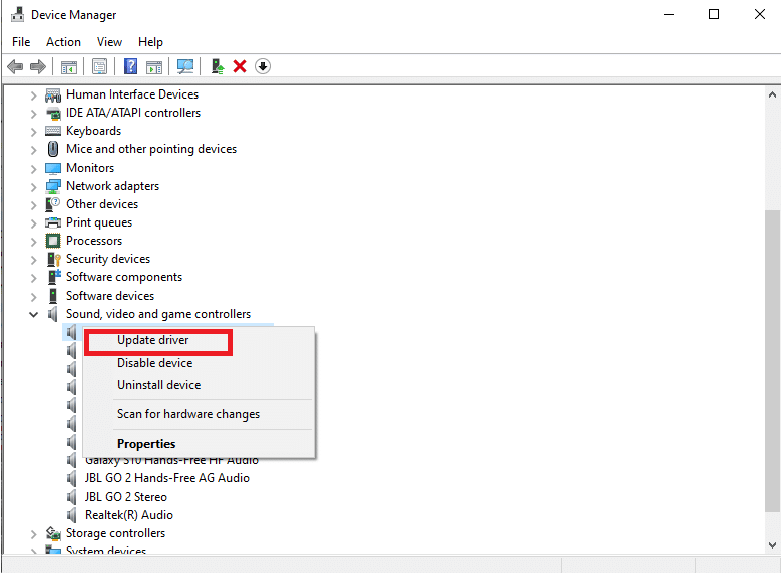The height and width of the screenshot is (573, 781).
Task: Expand the Network adapters category
Action: pyautogui.click(x=34, y=186)
